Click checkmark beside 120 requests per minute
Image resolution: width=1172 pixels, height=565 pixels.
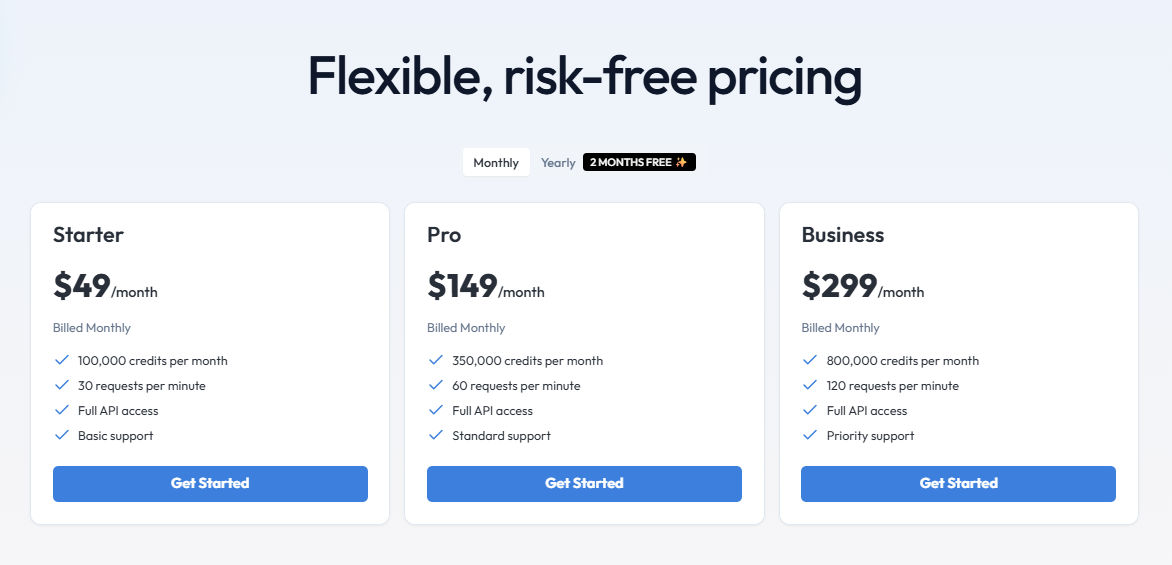[810, 385]
